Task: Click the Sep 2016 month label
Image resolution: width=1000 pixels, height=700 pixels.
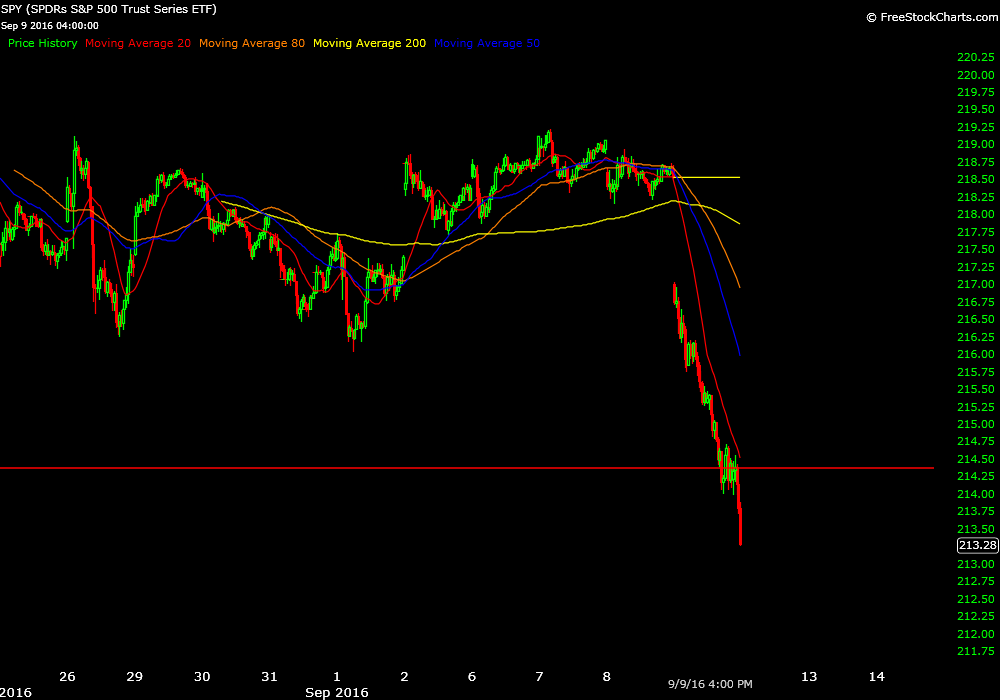Action: pyautogui.click(x=337, y=692)
